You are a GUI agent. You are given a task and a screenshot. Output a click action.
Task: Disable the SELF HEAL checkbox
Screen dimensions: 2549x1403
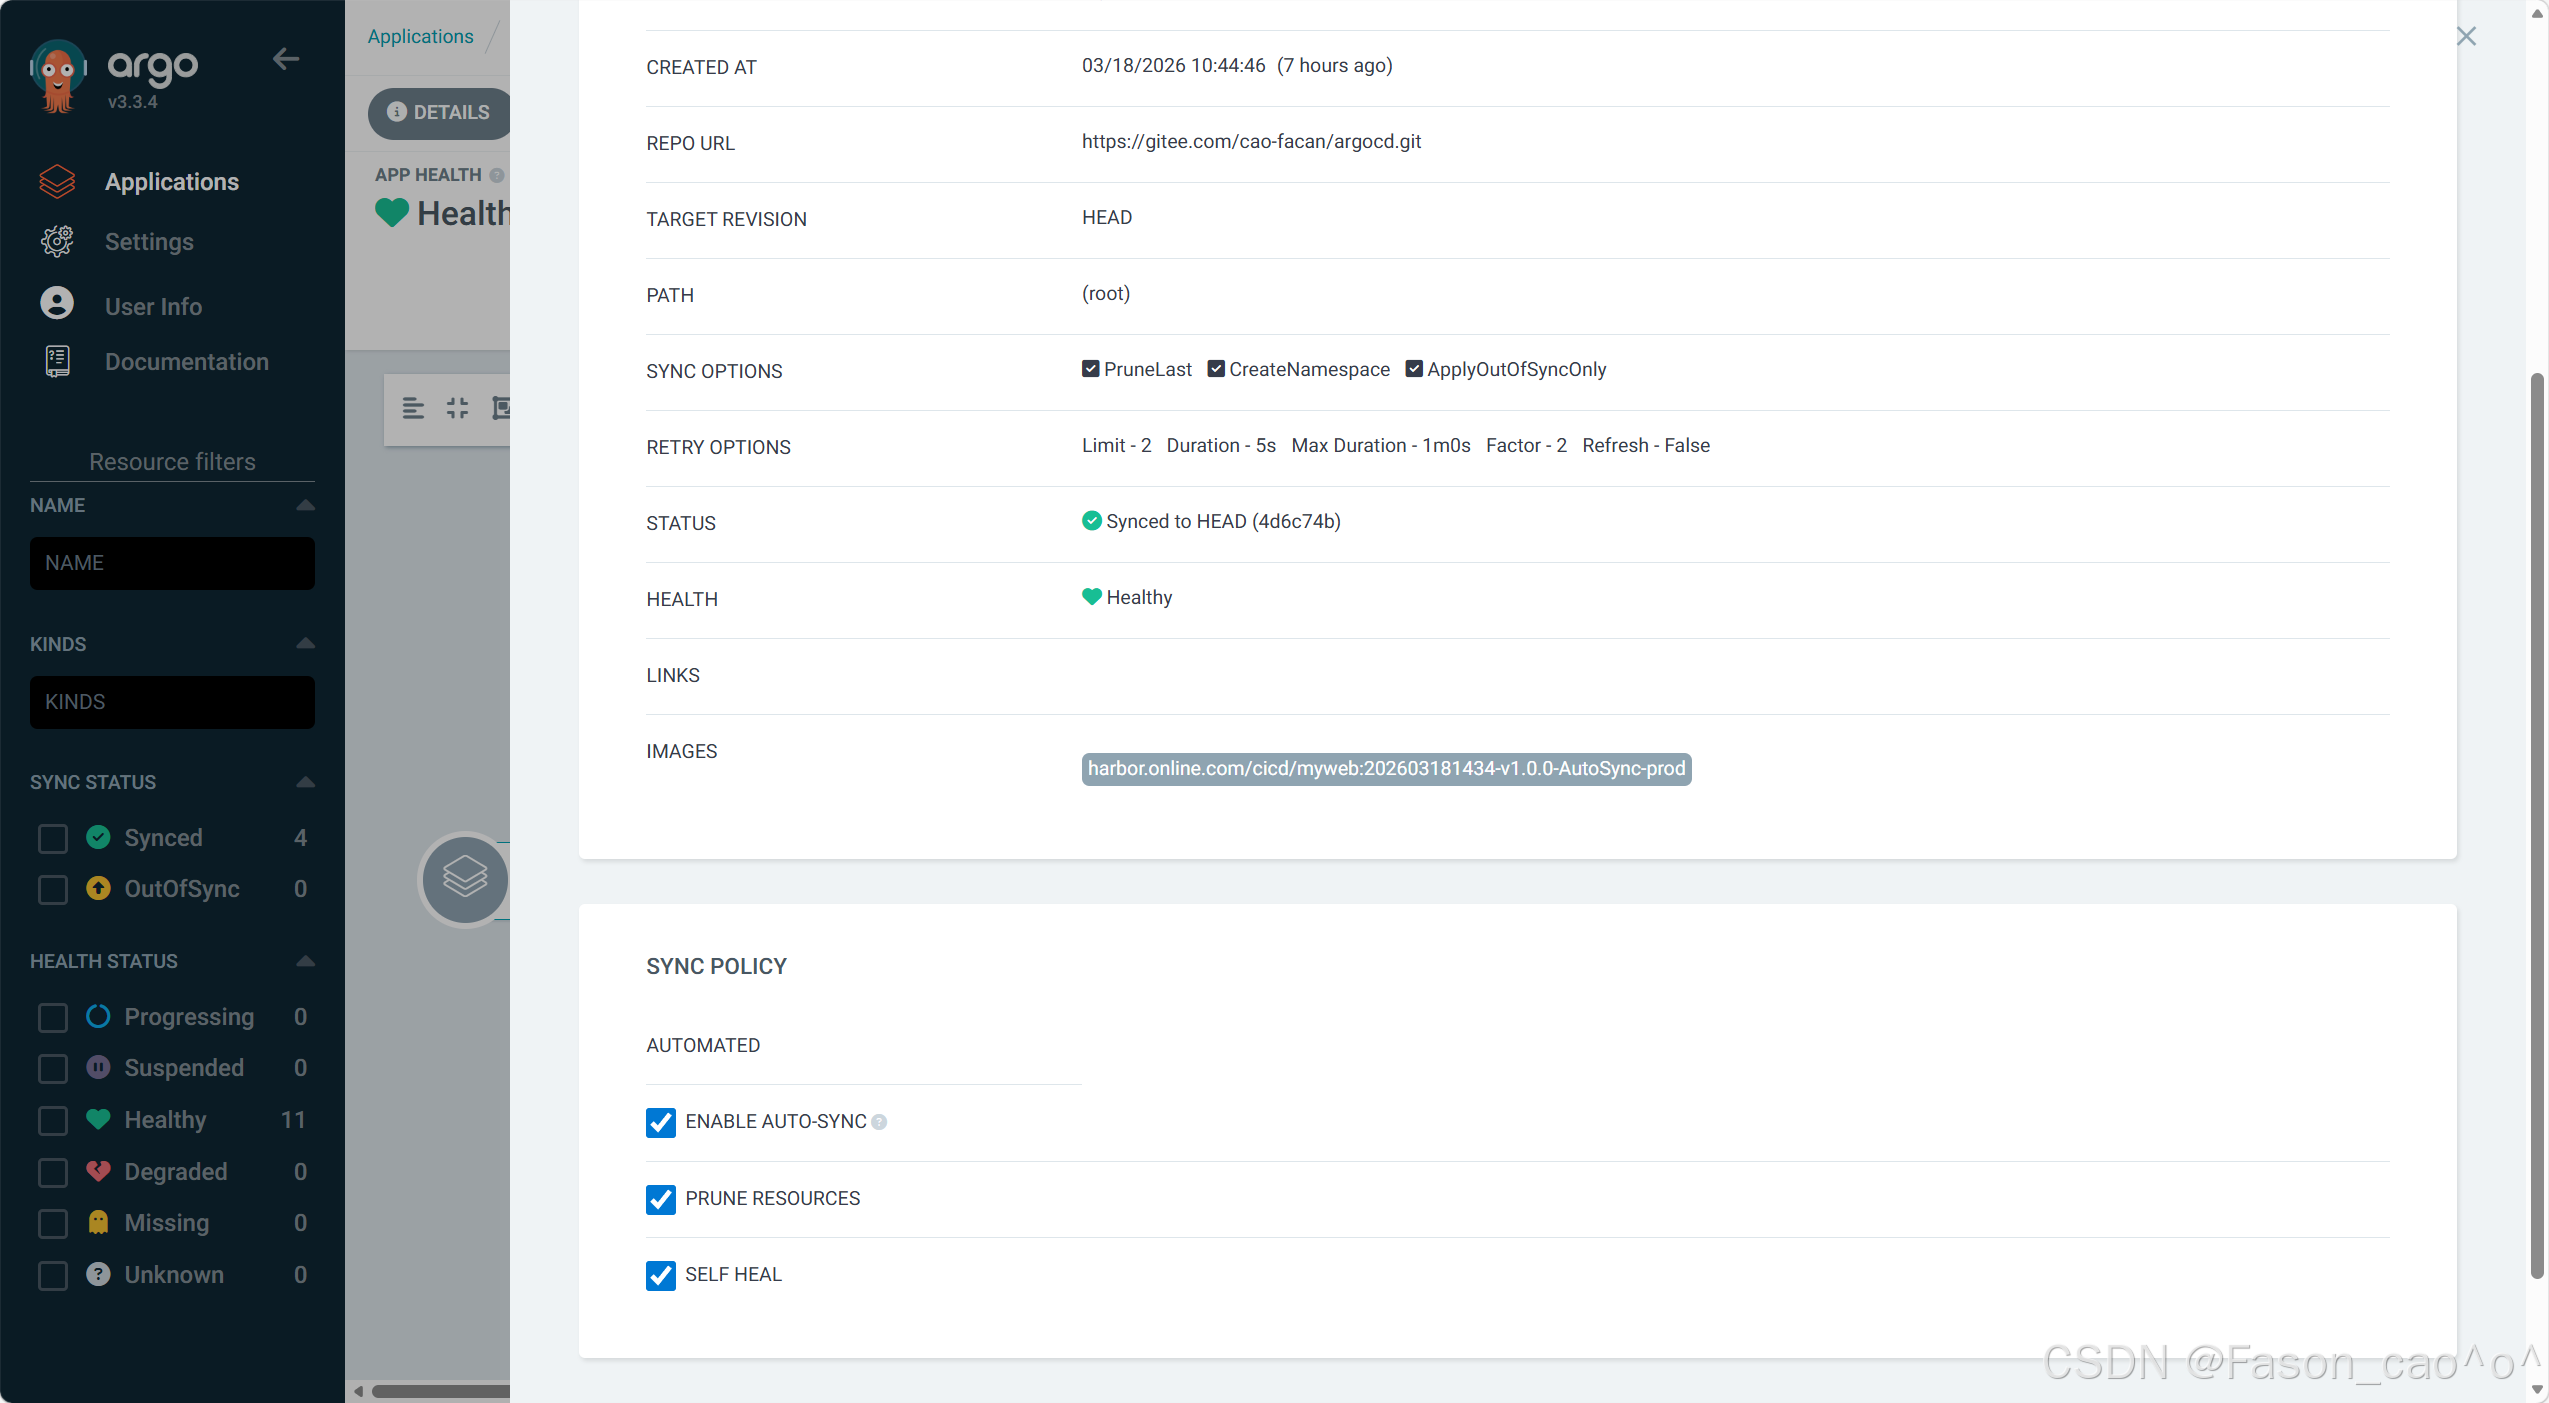(661, 1274)
